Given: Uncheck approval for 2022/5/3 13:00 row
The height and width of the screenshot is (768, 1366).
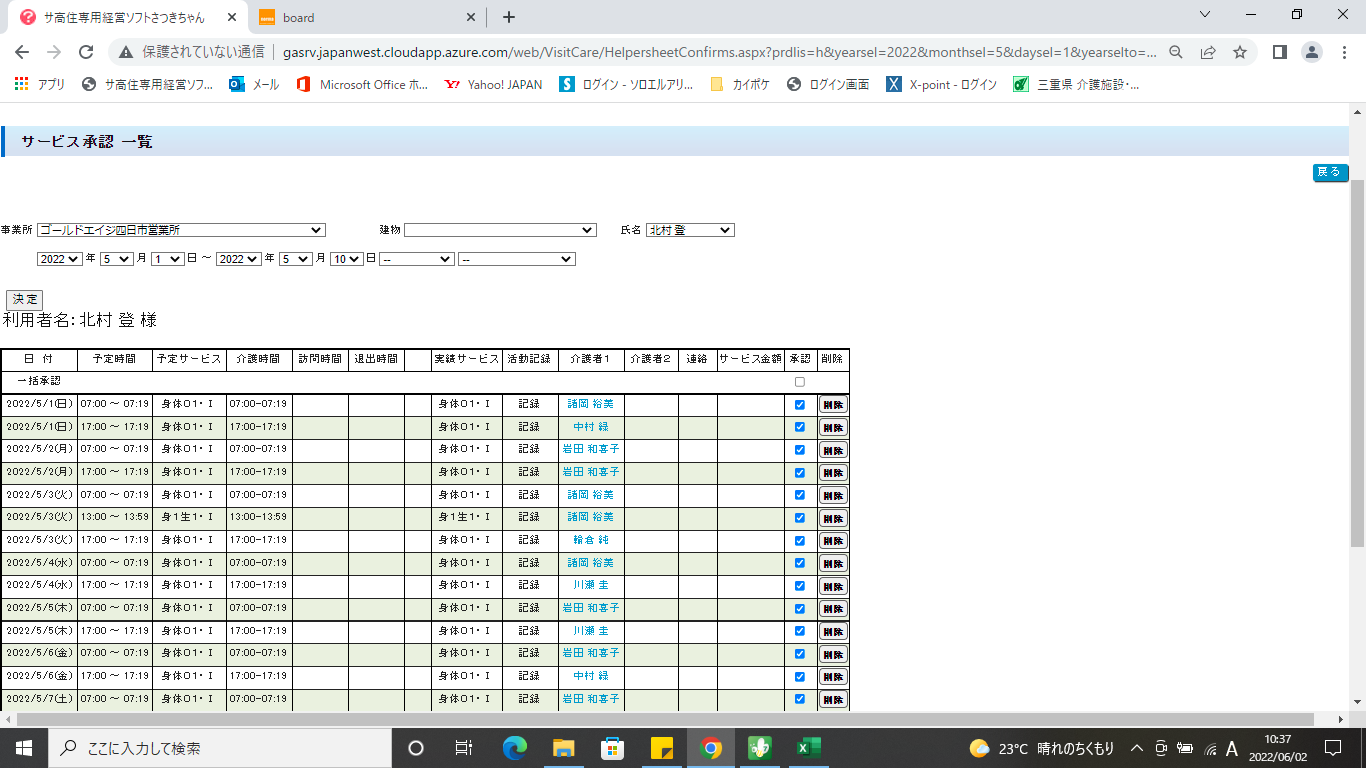Looking at the screenshot, I should point(799,518).
